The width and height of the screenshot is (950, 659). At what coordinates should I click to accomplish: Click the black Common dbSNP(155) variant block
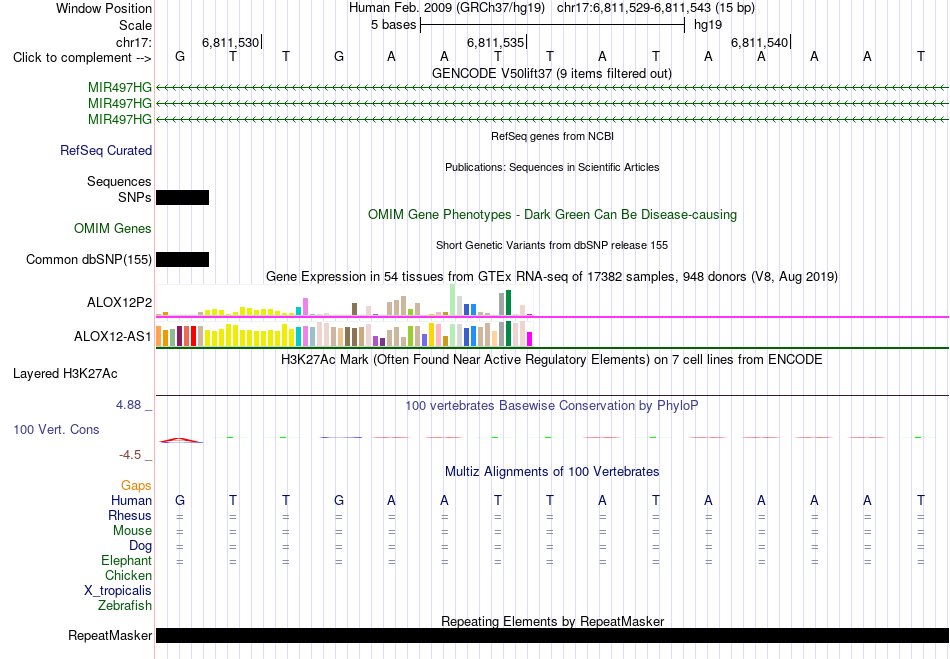pos(182,260)
